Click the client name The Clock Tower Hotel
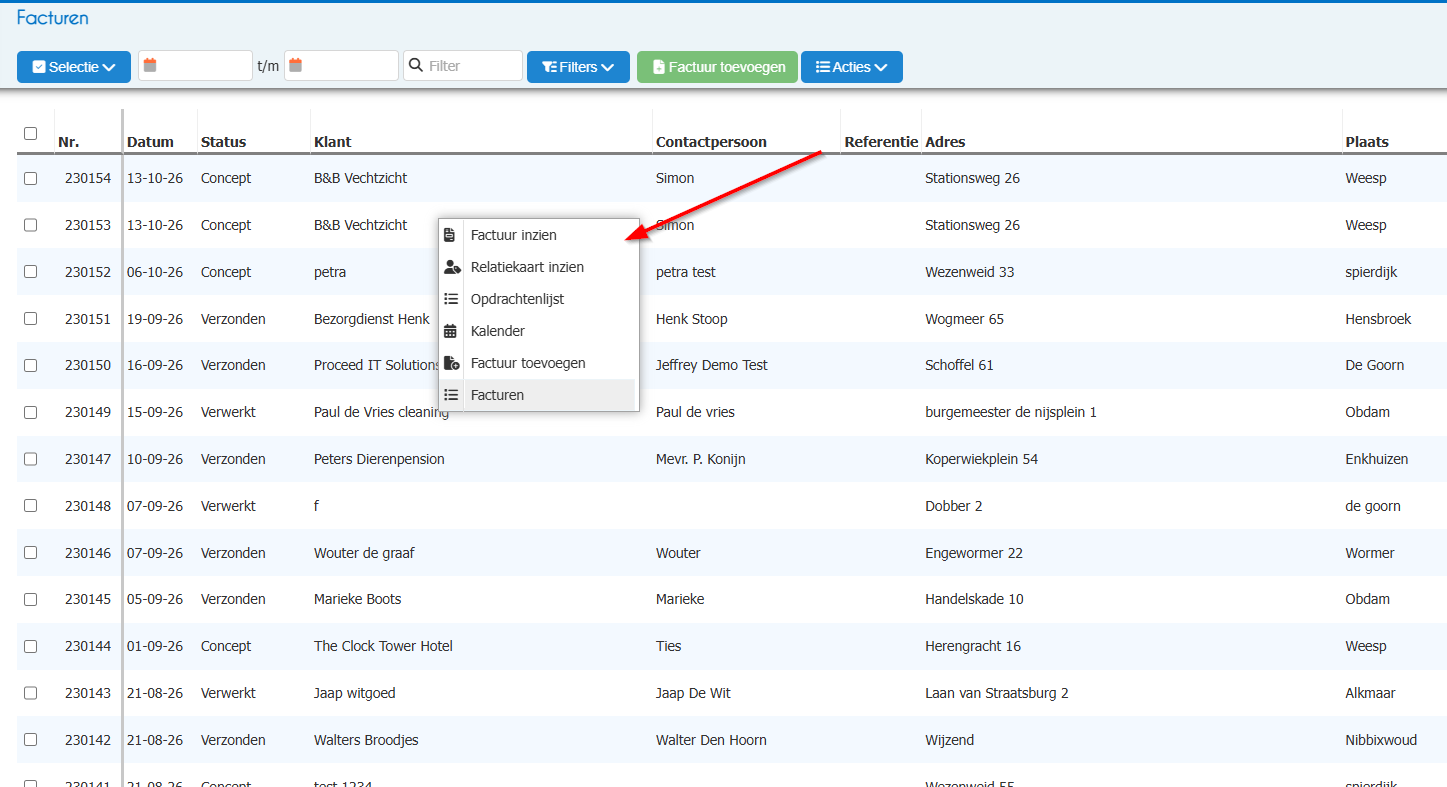This screenshot has height=787, width=1447. (383, 646)
